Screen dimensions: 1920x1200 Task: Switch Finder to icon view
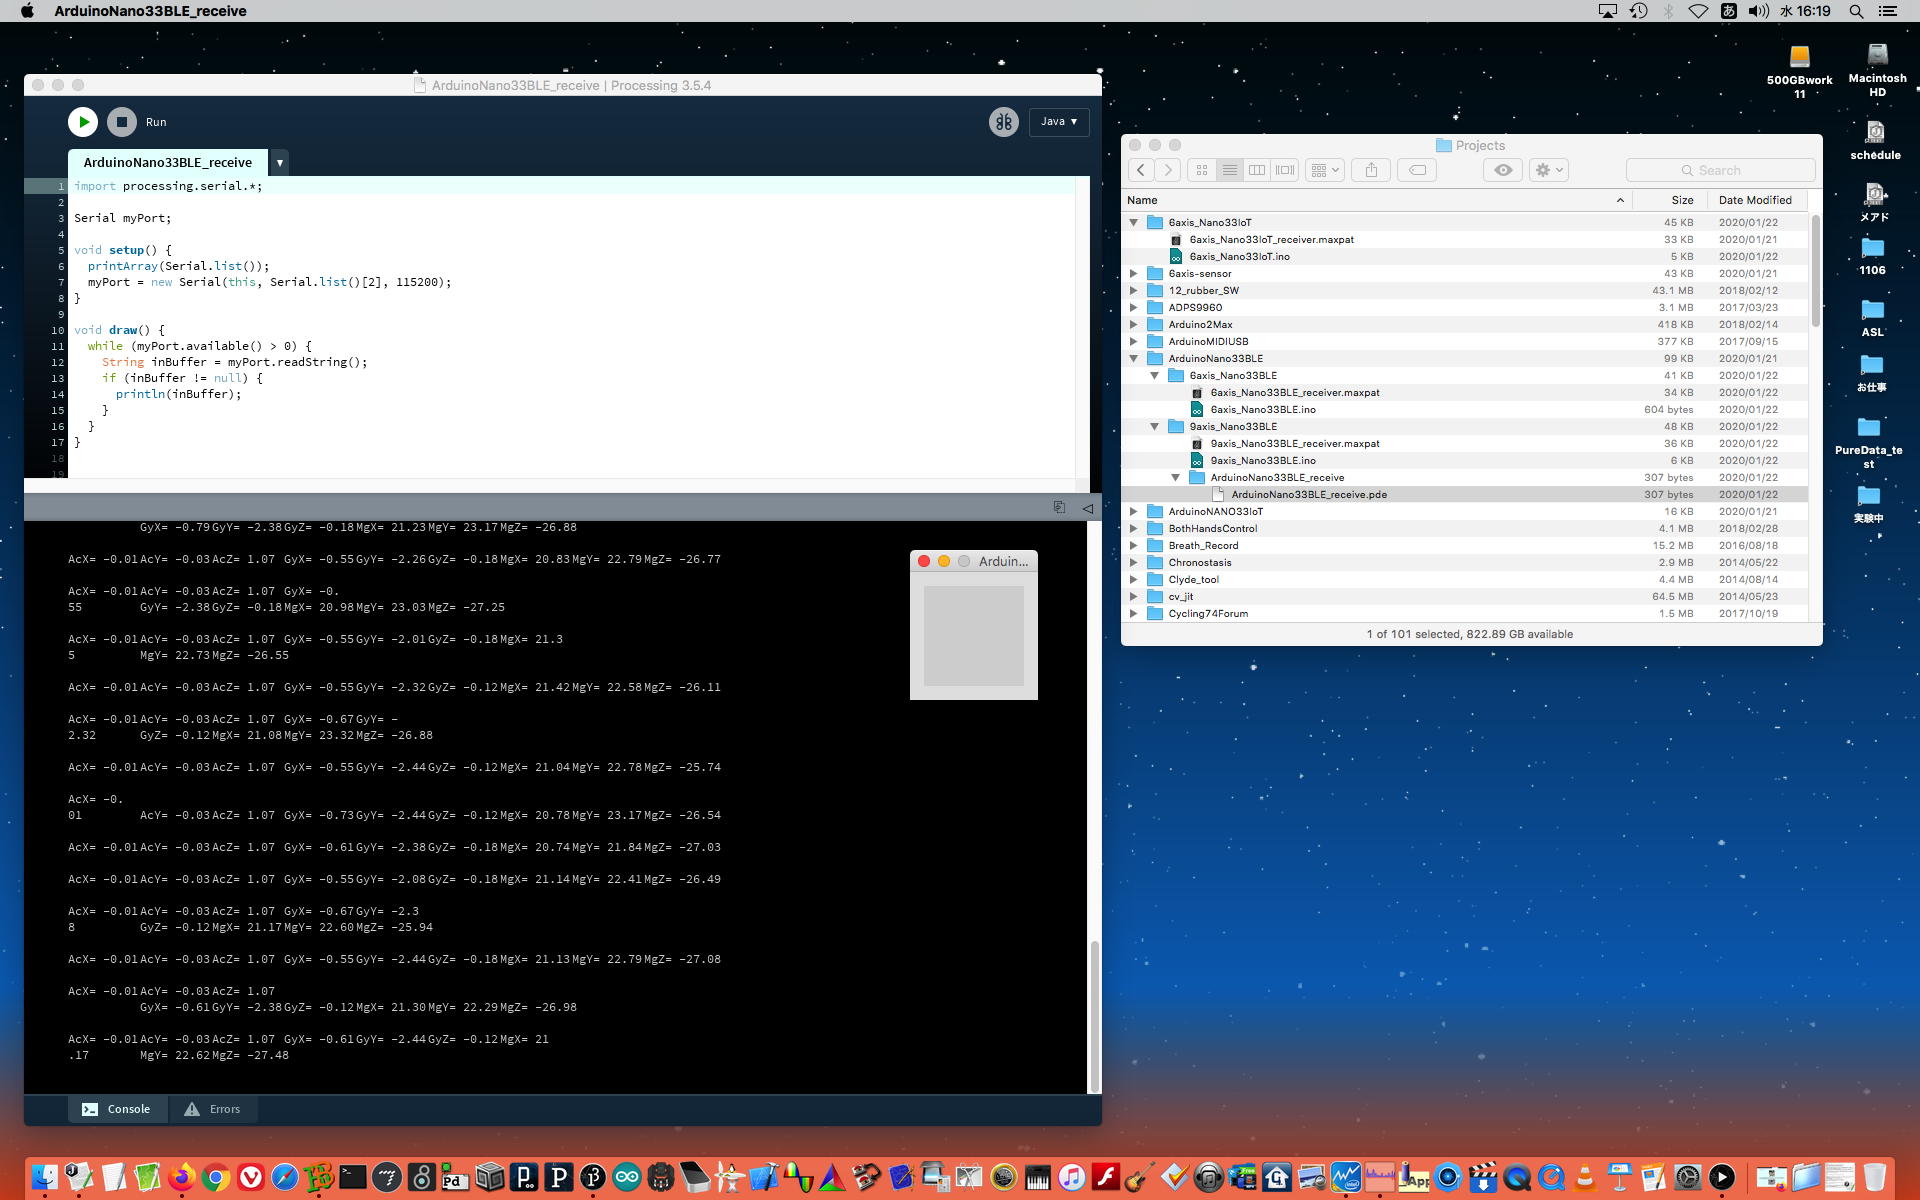coord(1202,170)
